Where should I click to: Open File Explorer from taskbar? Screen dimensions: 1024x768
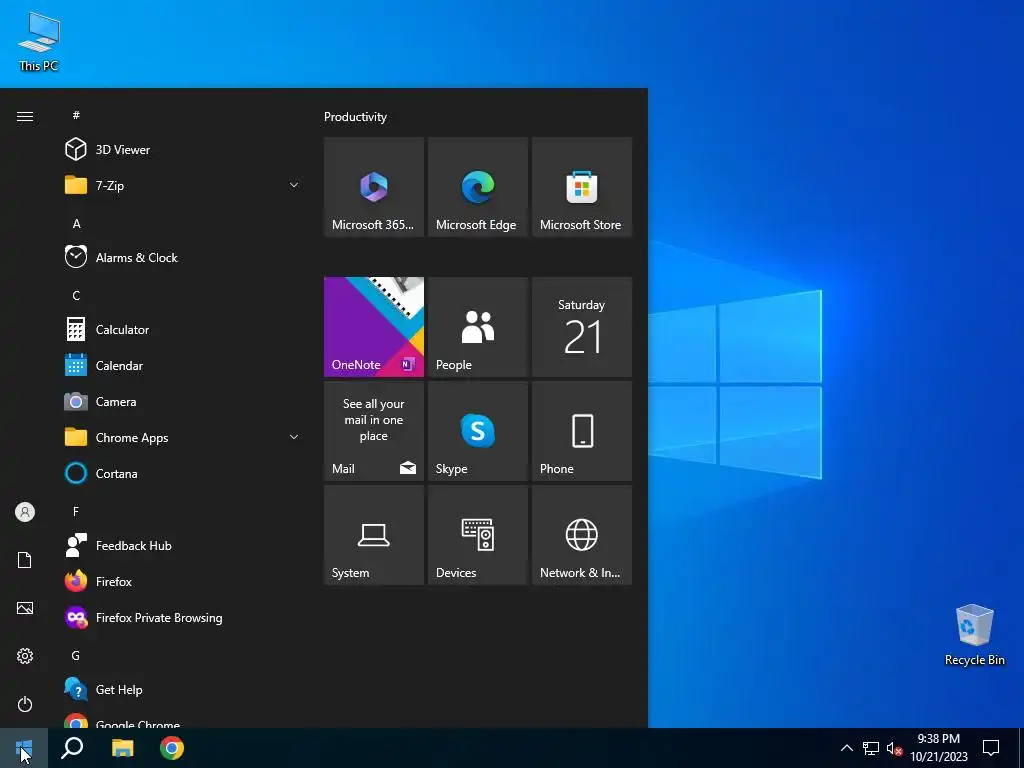[x=122, y=748]
